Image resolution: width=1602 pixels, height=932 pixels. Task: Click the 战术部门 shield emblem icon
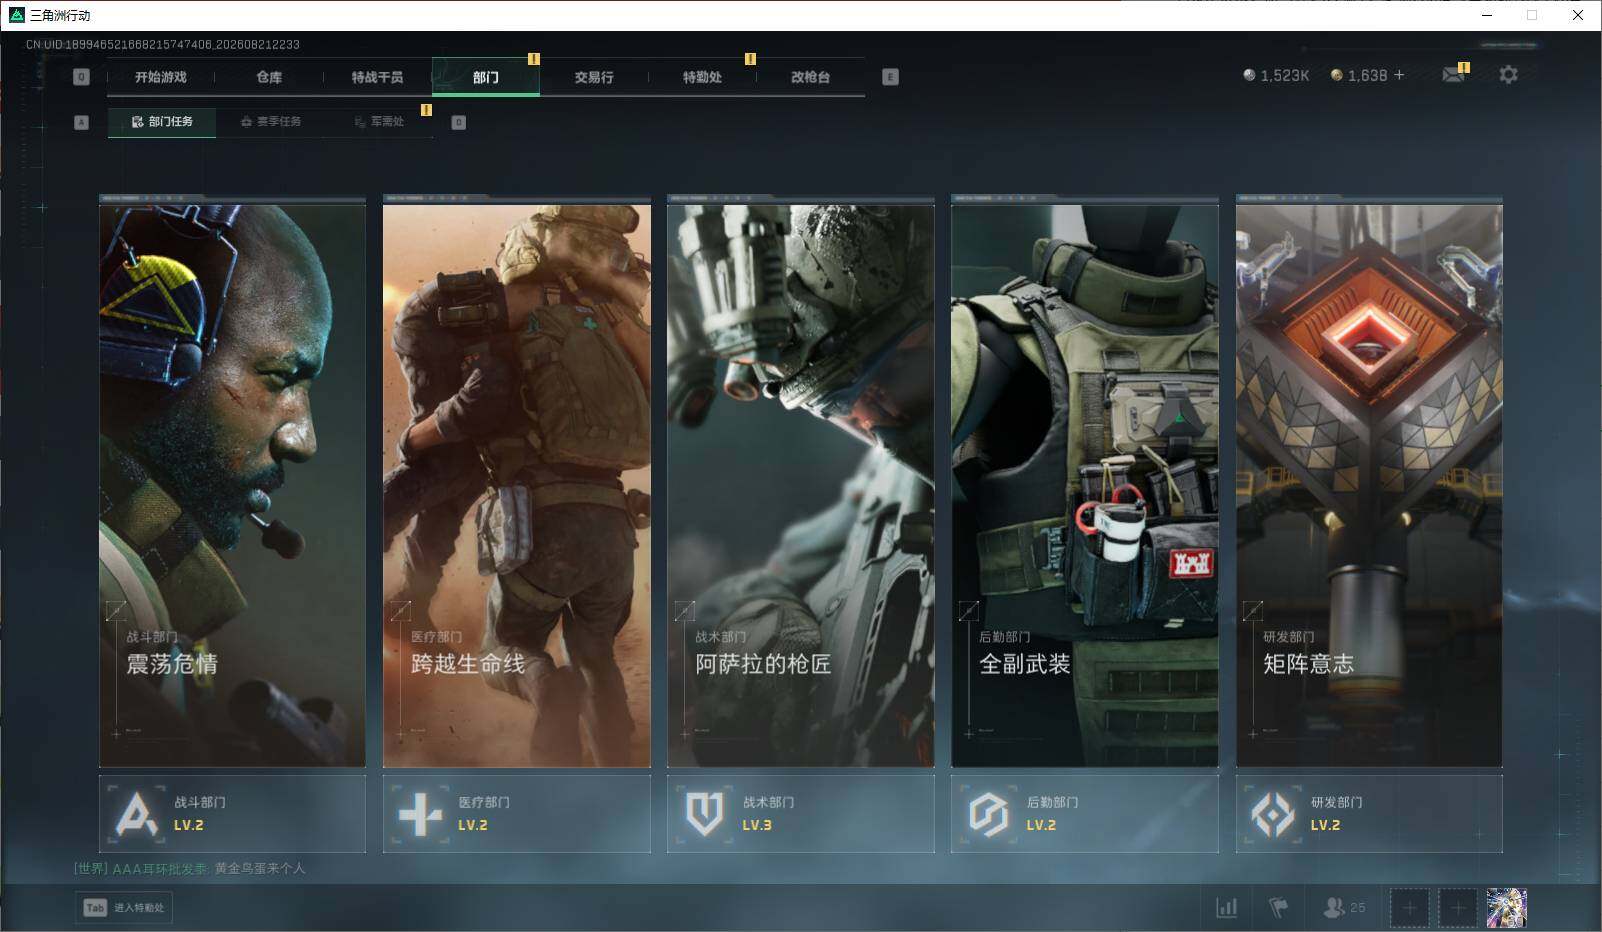704,814
